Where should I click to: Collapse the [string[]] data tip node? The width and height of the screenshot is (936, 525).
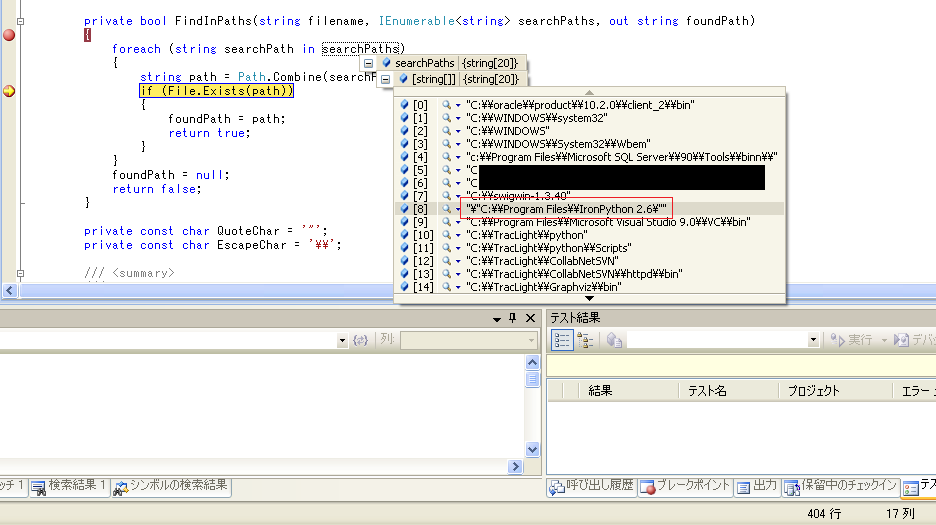[385, 79]
